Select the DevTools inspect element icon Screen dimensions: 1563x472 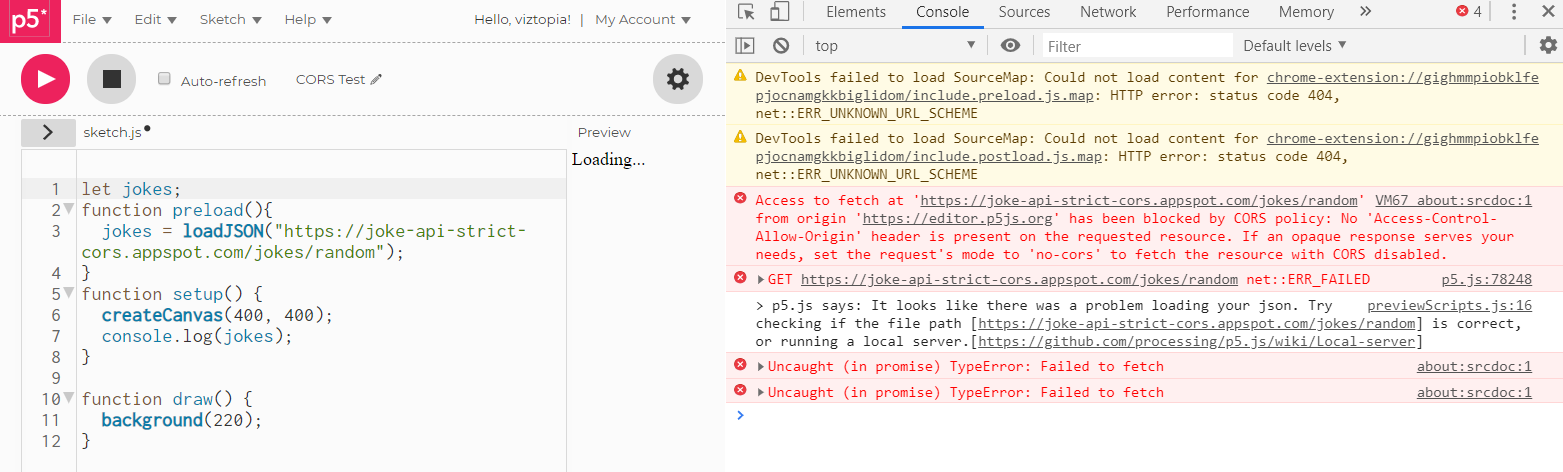pos(746,12)
